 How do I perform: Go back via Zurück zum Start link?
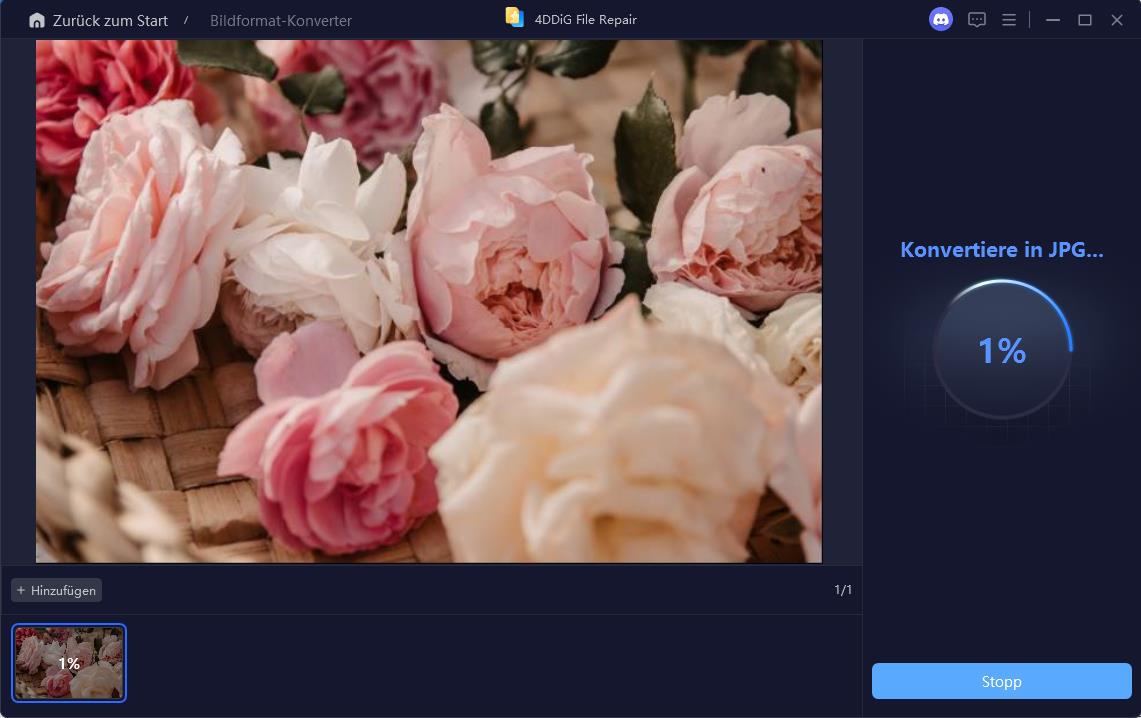110,21
